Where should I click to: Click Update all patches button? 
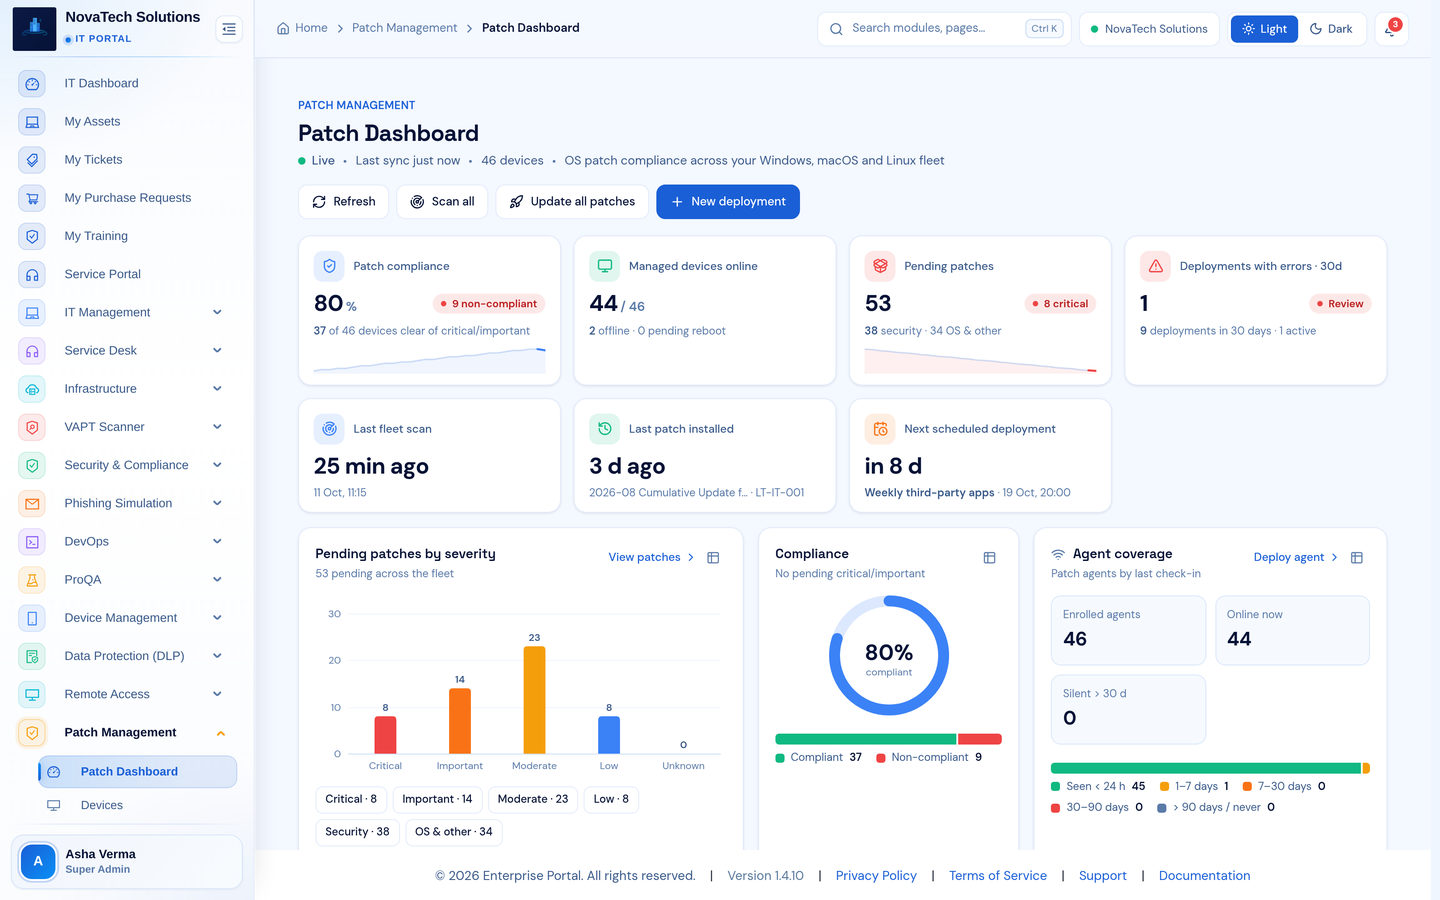tap(572, 202)
